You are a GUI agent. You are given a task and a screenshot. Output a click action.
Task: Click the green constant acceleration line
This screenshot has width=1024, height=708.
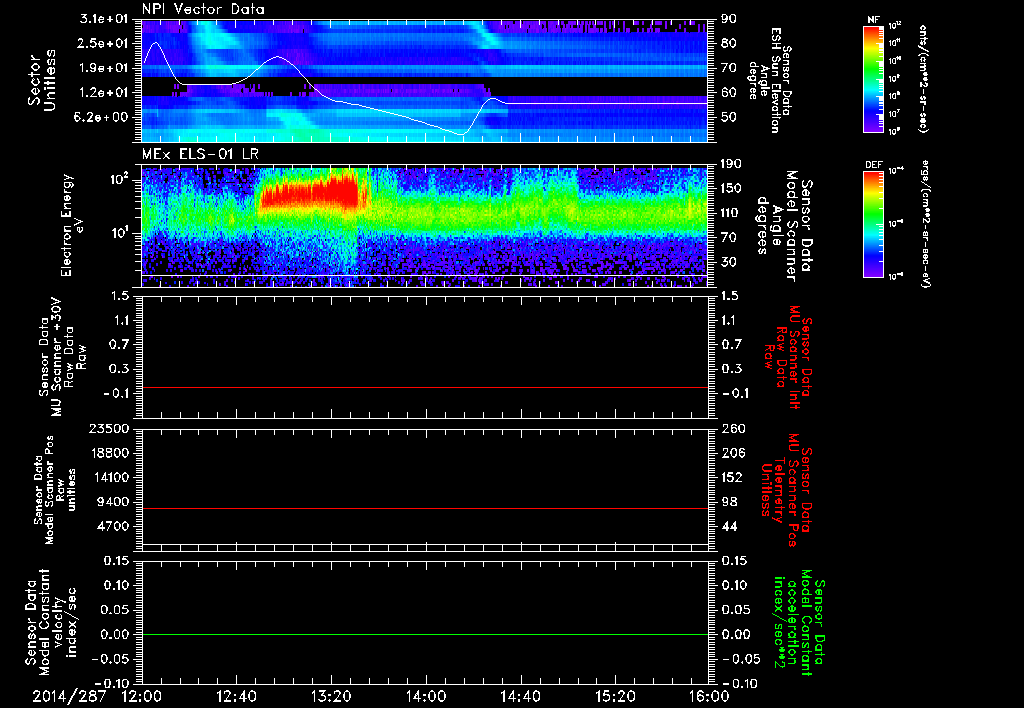[424, 634]
